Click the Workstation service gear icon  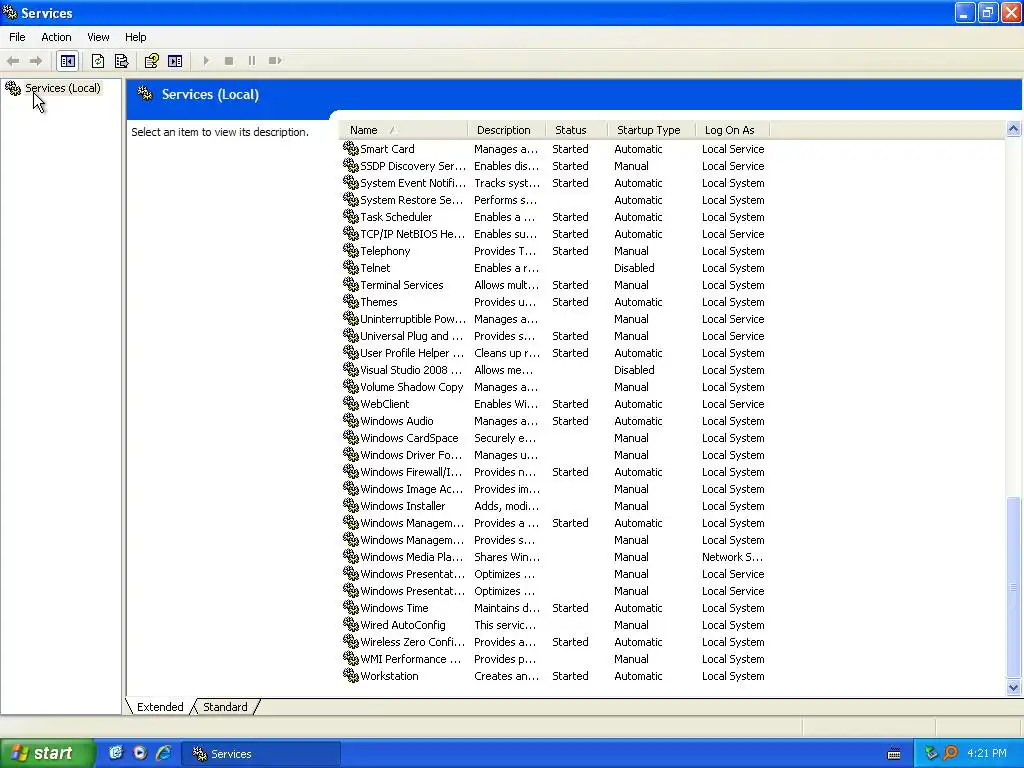[x=351, y=675]
